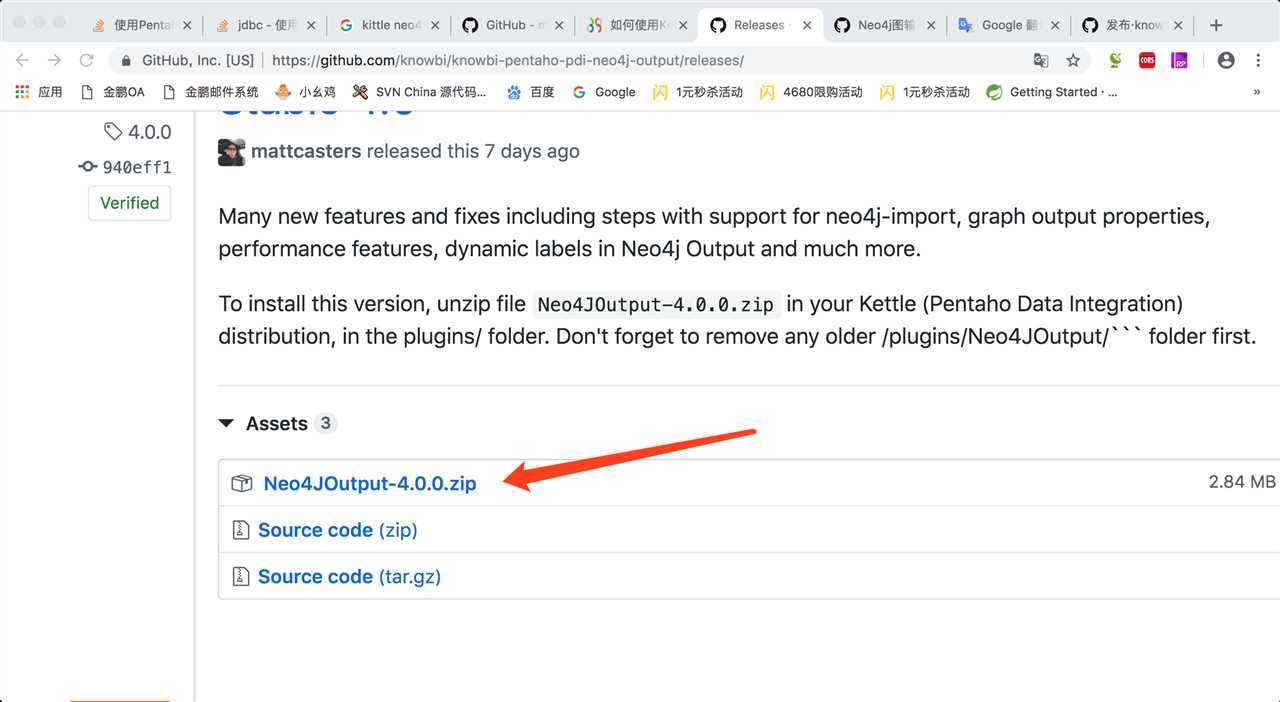Open the 金鹏OA bookmark
This screenshot has width=1280, height=702.
(112, 92)
